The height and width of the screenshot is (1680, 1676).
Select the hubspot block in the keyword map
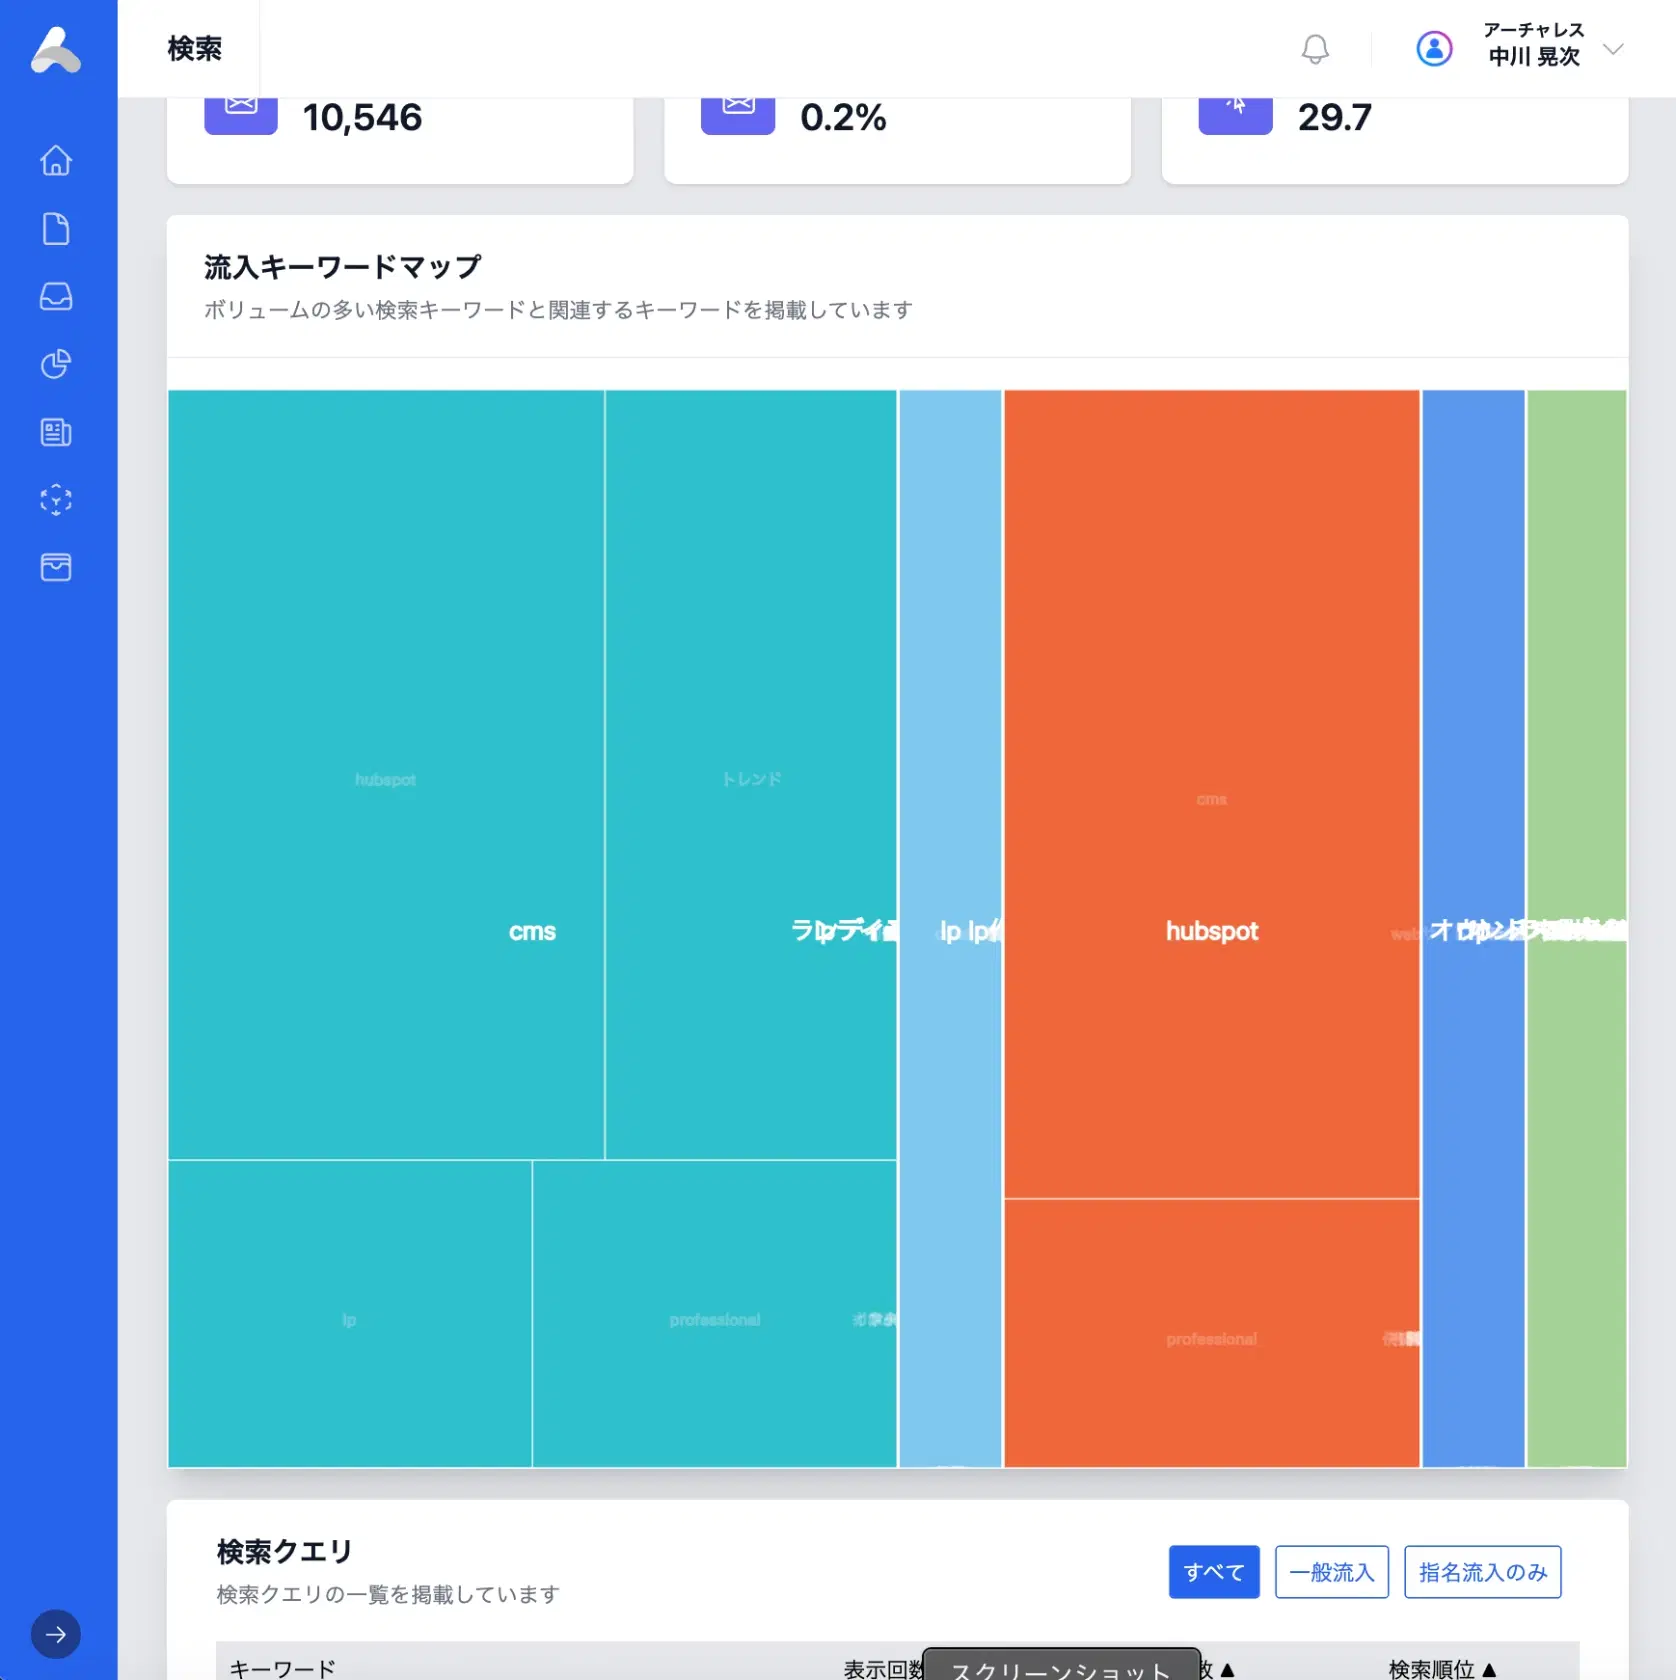[x=1211, y=930]
